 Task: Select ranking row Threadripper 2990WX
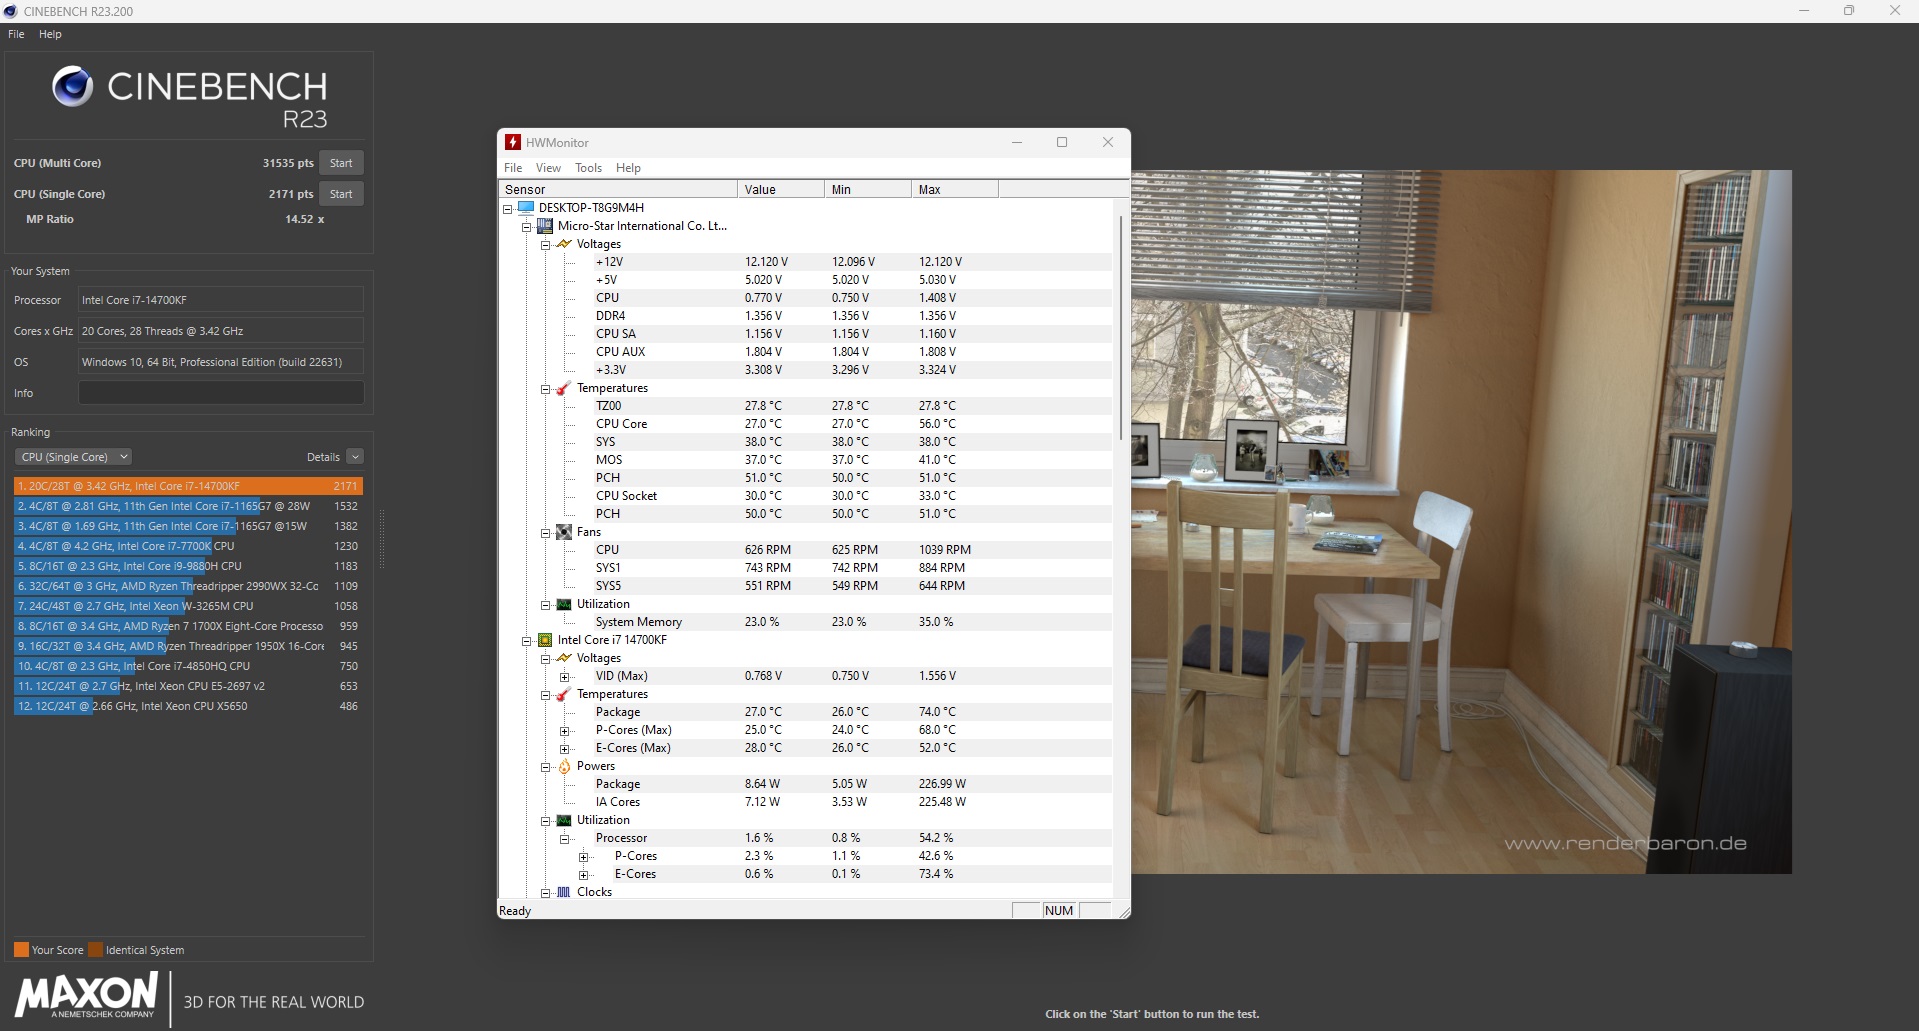[x=188, y=586]
